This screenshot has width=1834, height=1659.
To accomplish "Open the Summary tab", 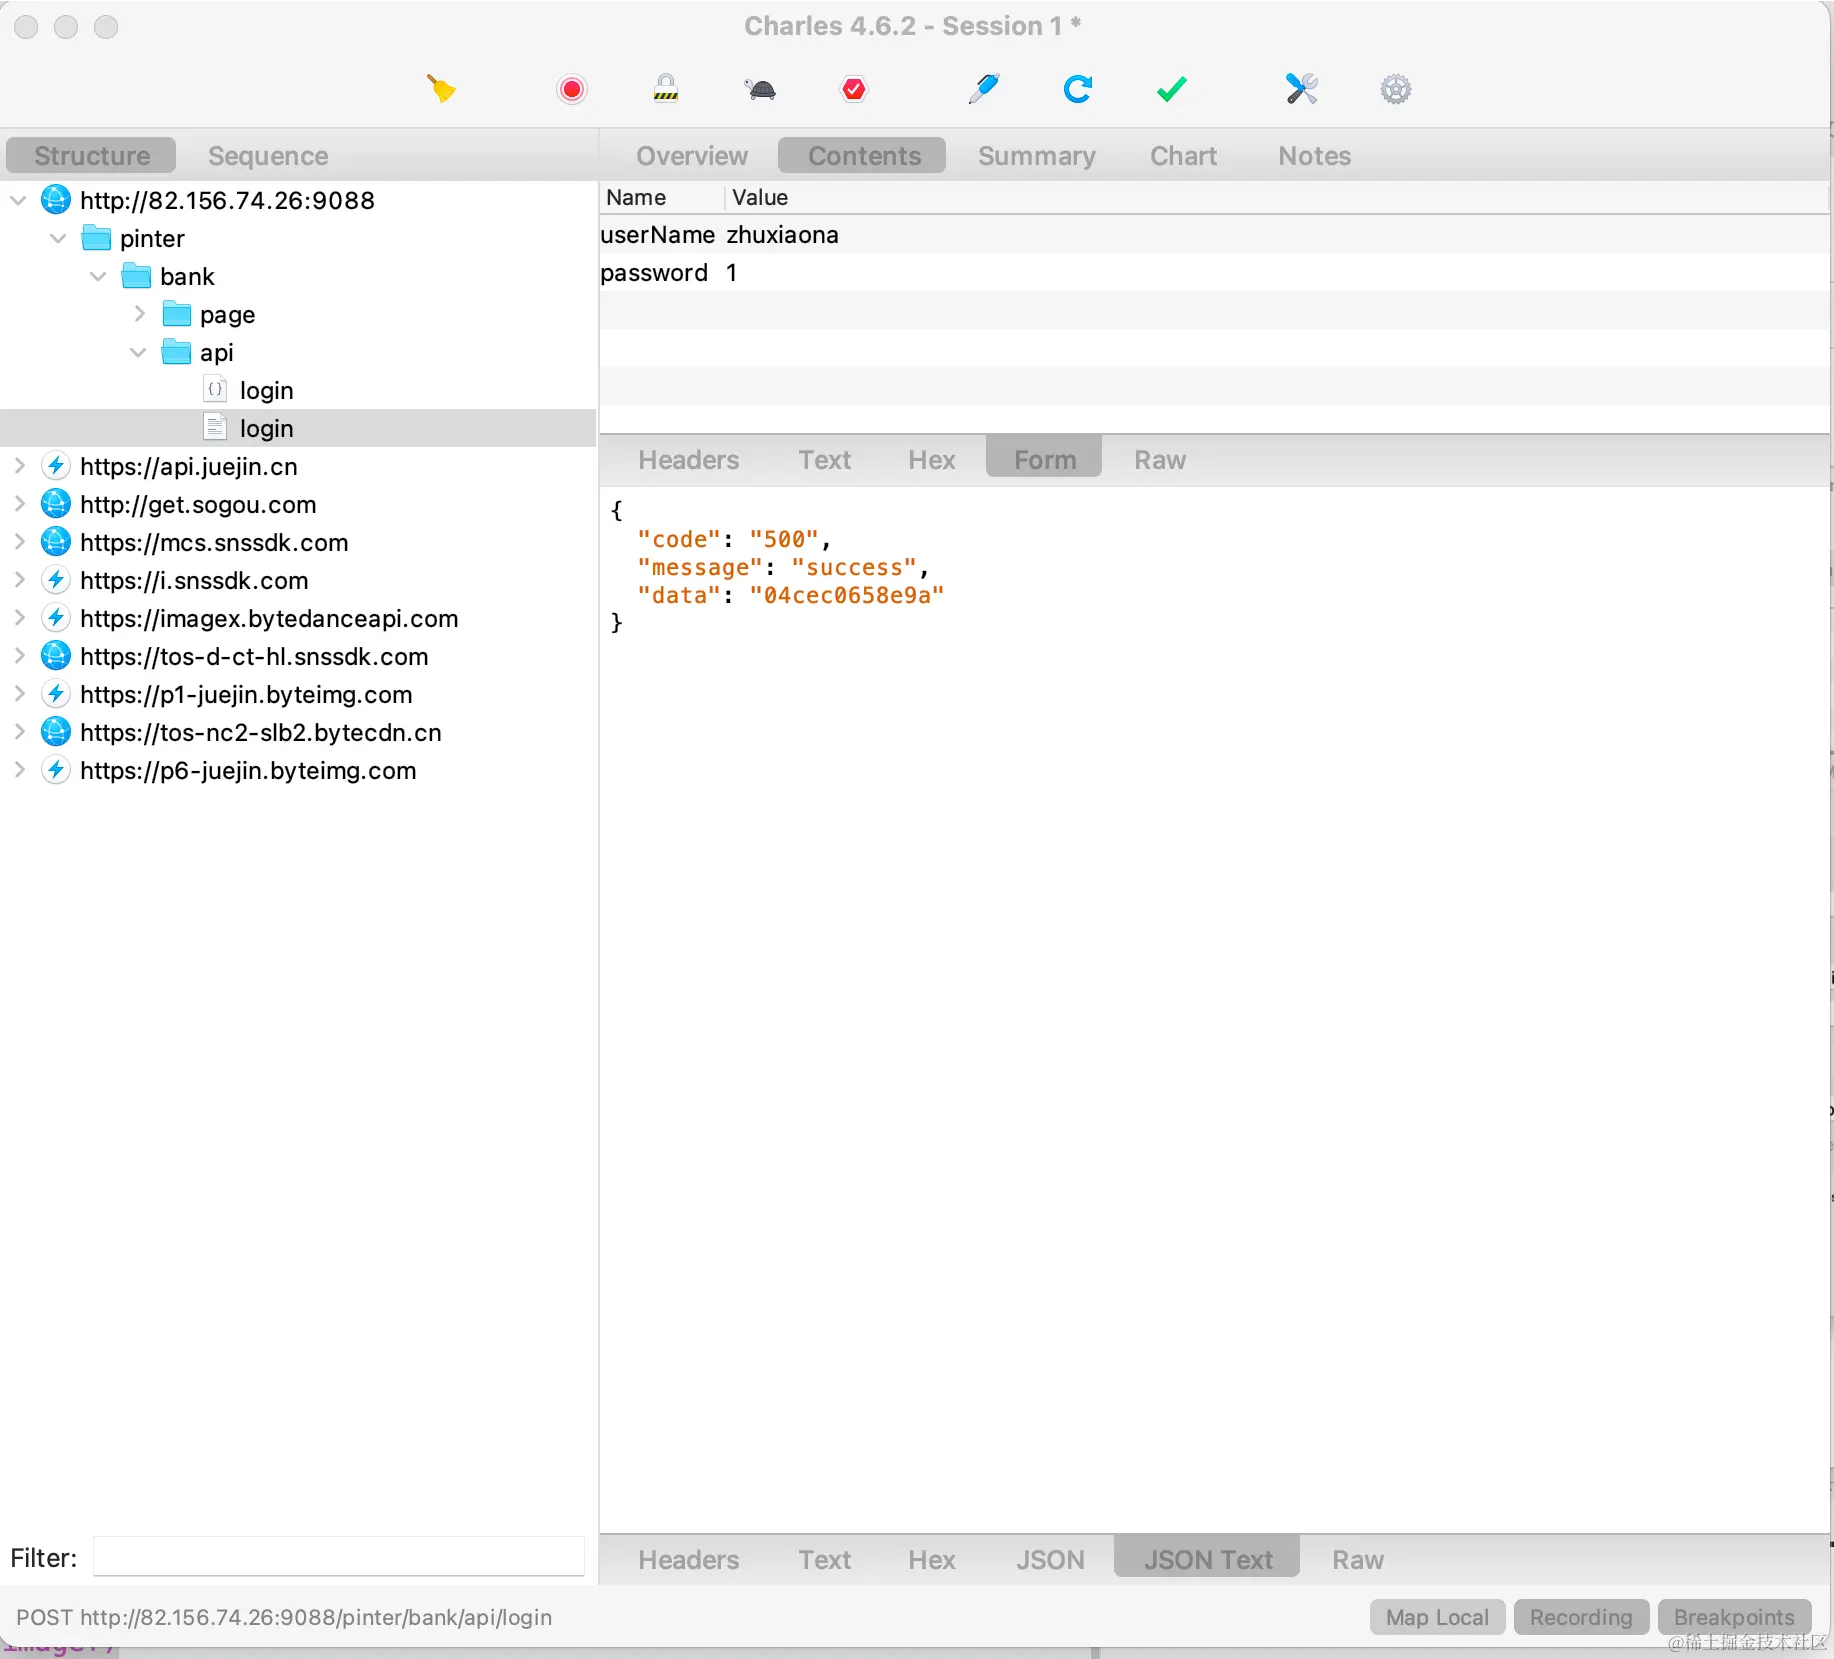I will [x=1036, y=155].
